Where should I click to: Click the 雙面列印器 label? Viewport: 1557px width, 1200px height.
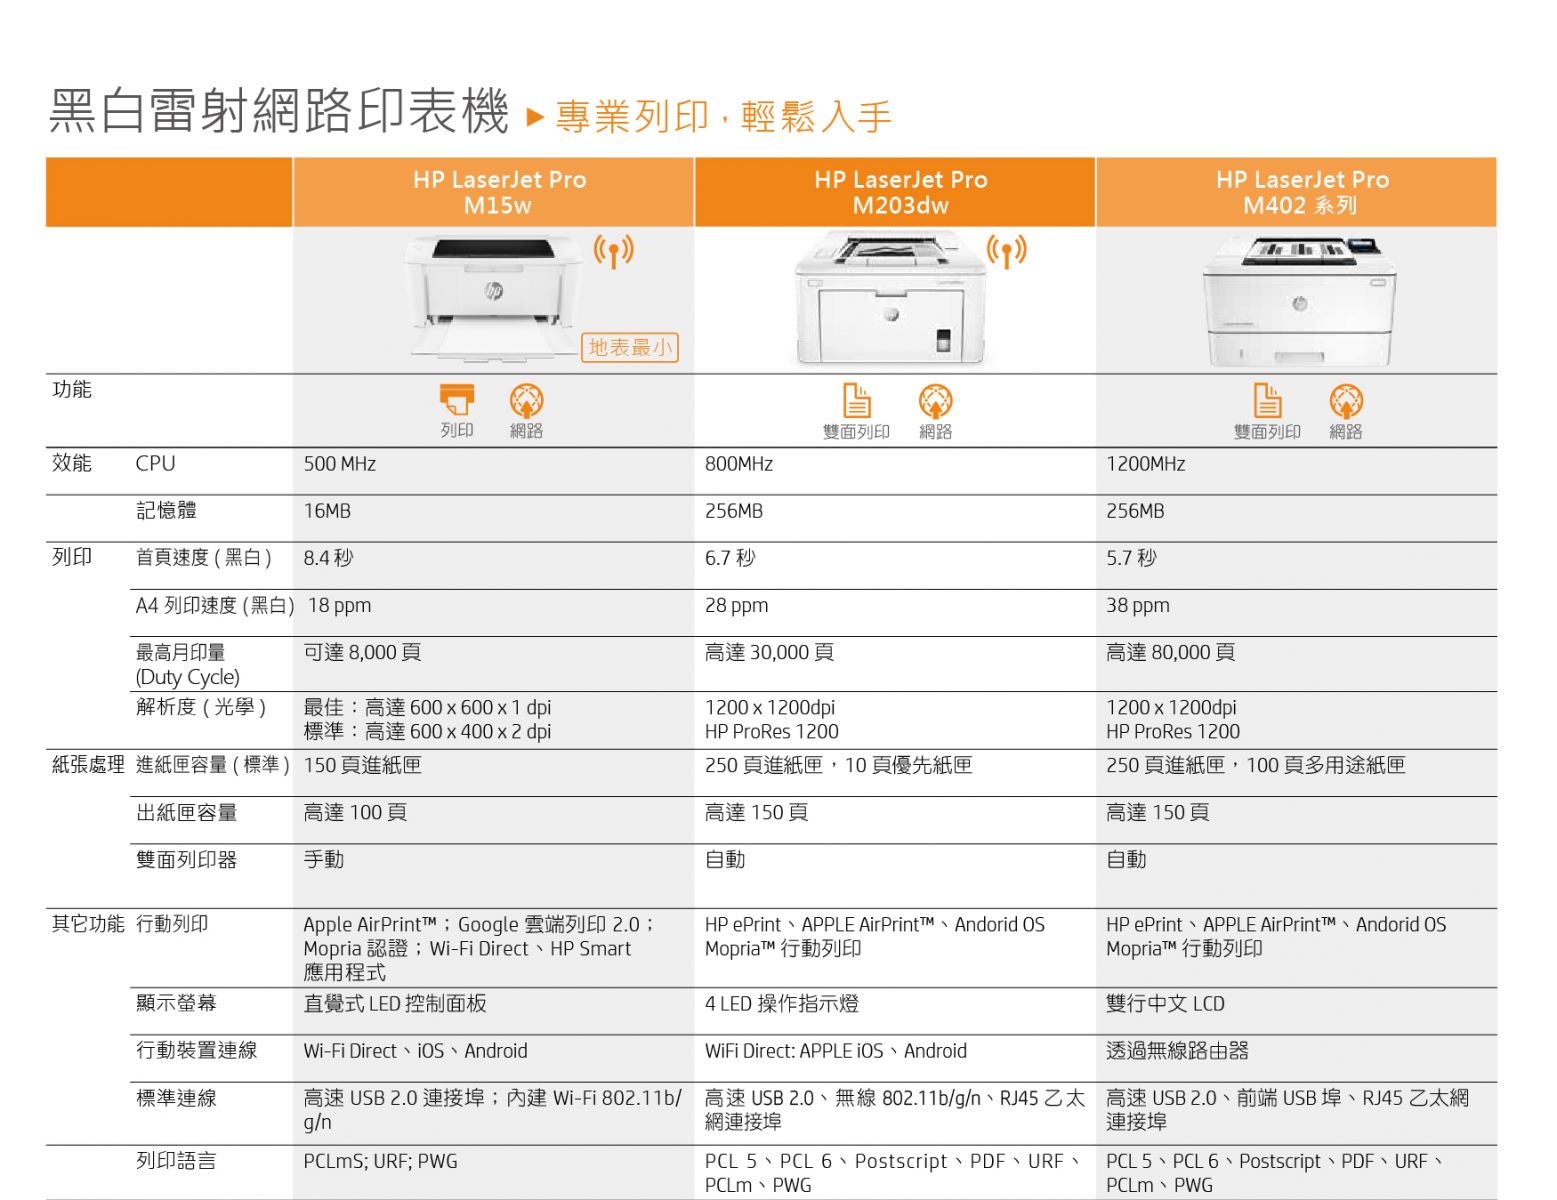tap(186, 859)
